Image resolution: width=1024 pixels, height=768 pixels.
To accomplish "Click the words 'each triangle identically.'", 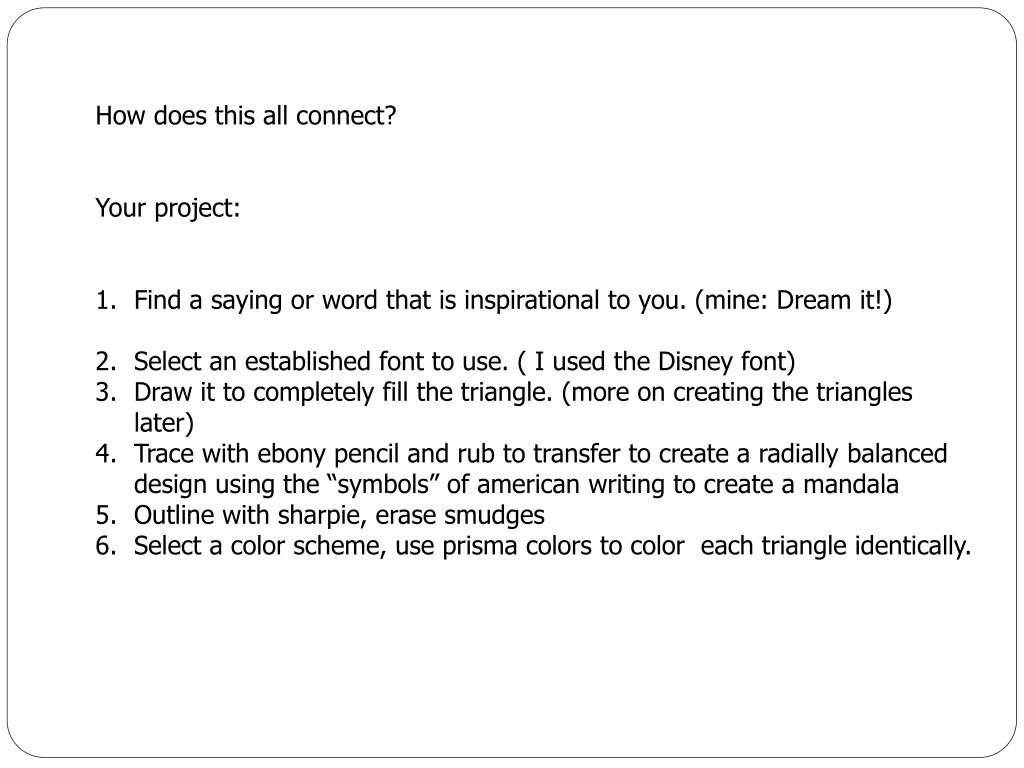I will [x=836, y=546].
